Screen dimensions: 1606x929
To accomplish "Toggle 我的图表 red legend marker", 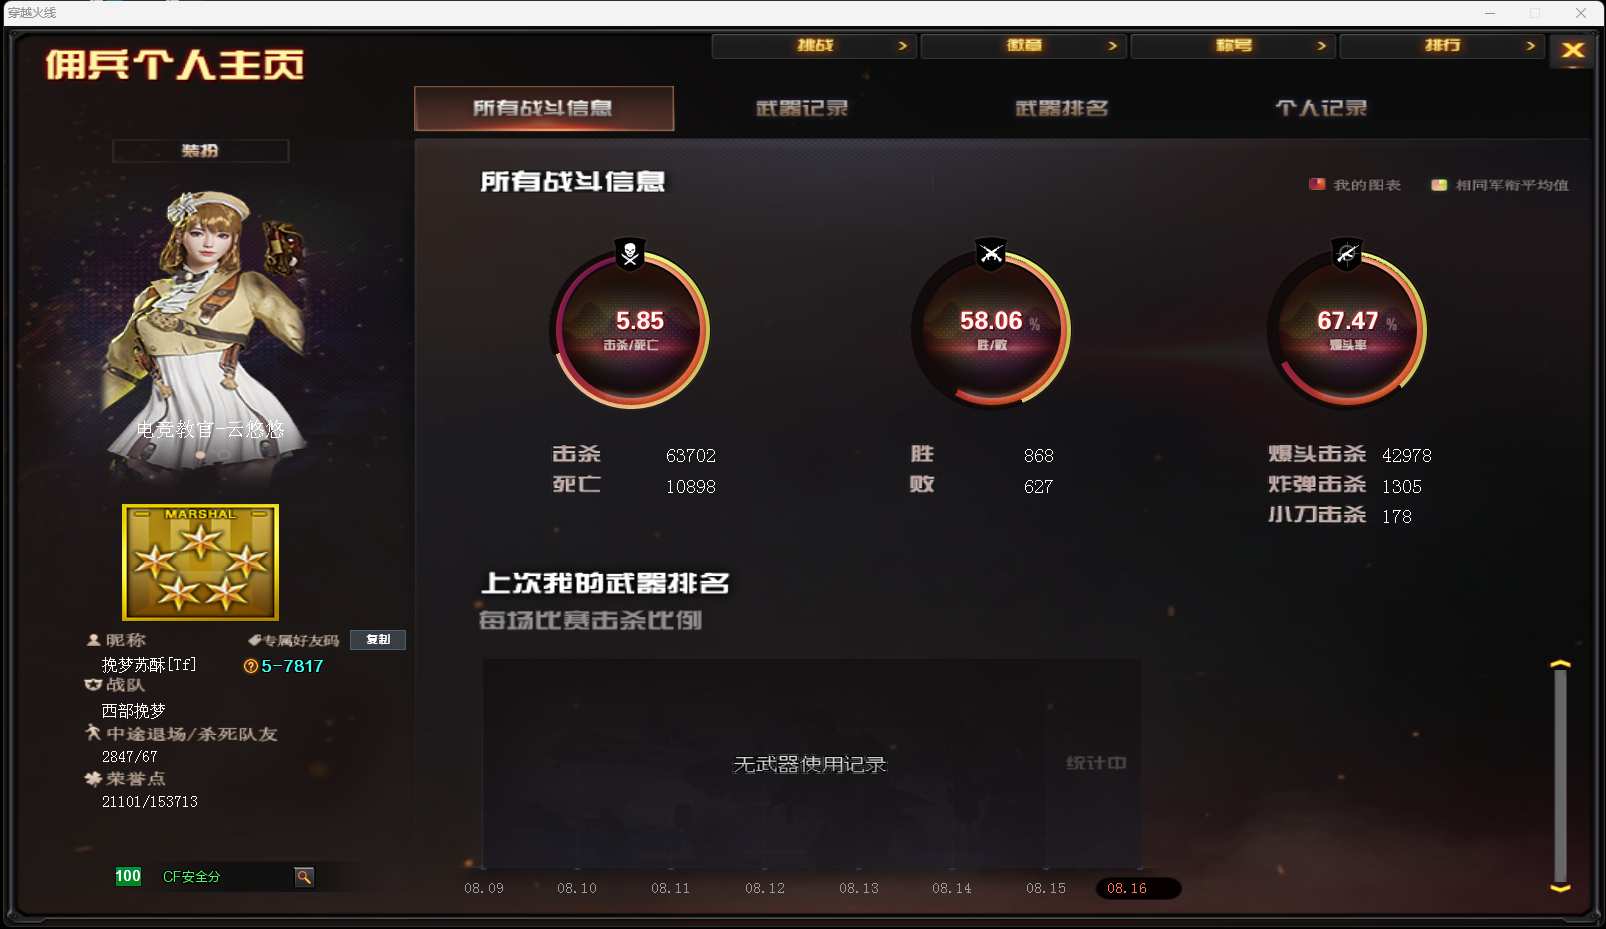I will (1317, 184).
